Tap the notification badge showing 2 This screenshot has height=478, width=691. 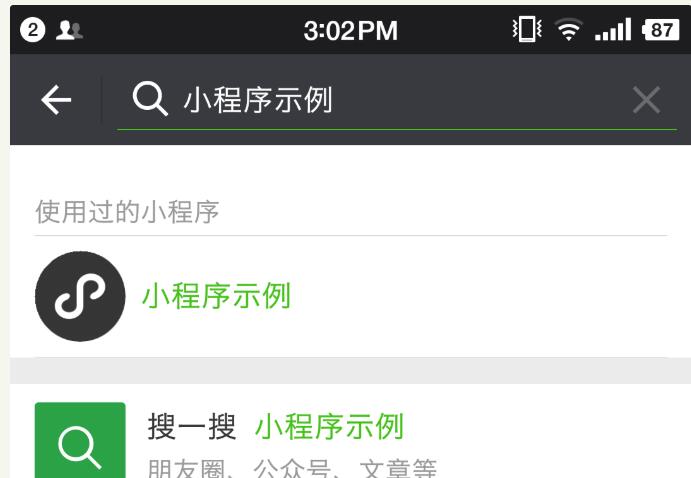33,30
